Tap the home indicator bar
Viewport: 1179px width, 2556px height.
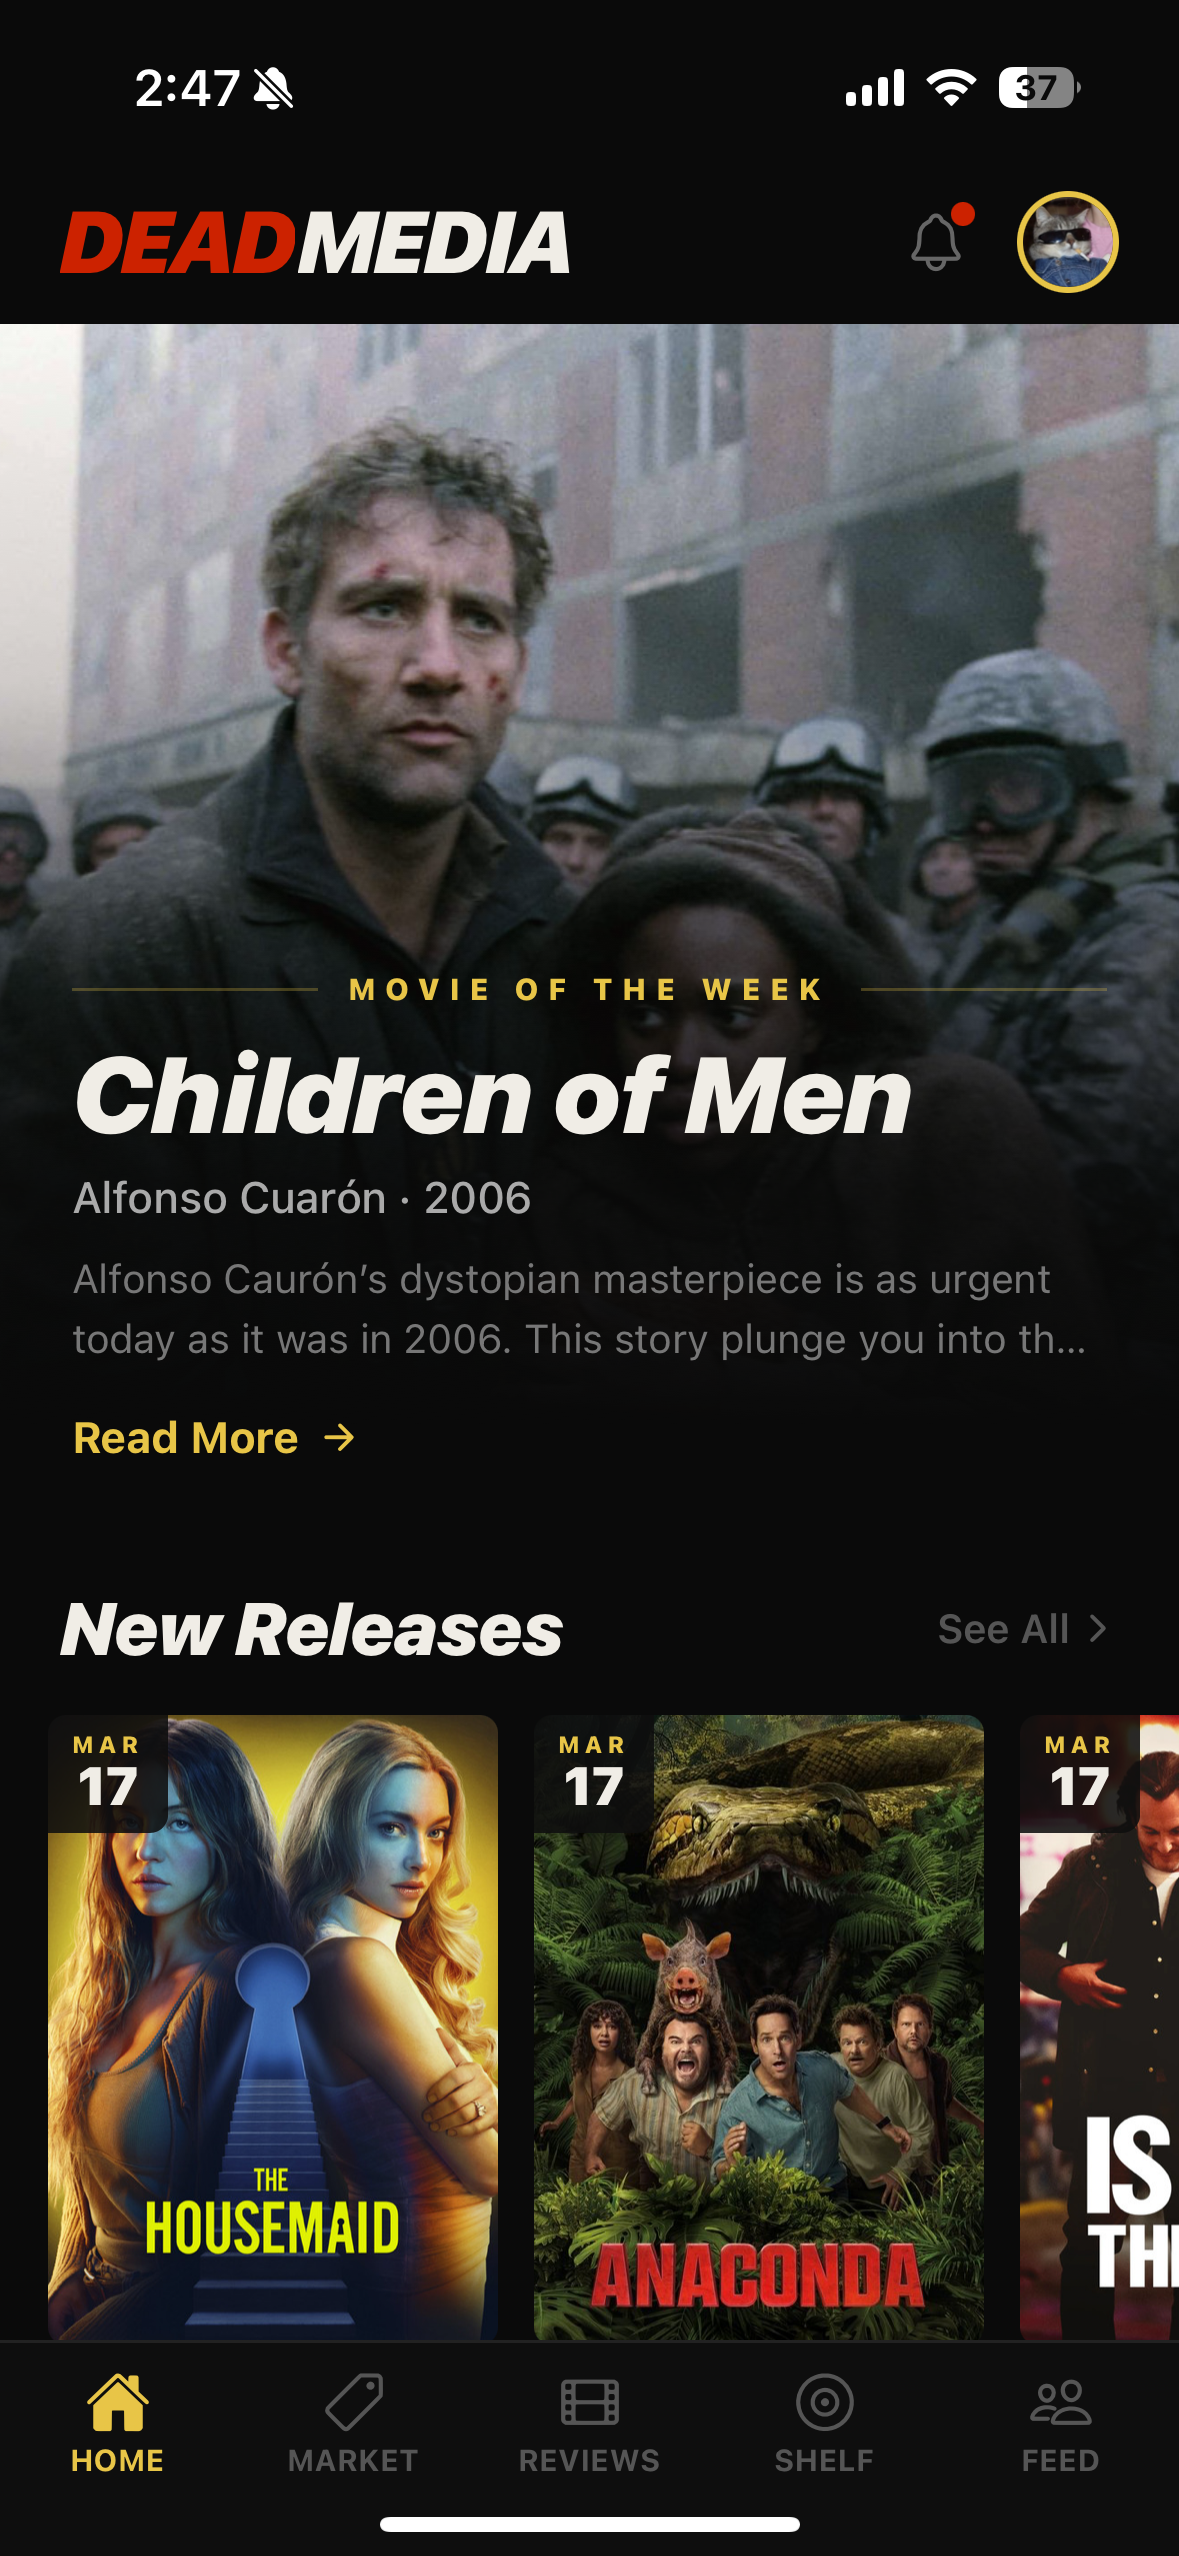click(x=590, y=2524)
